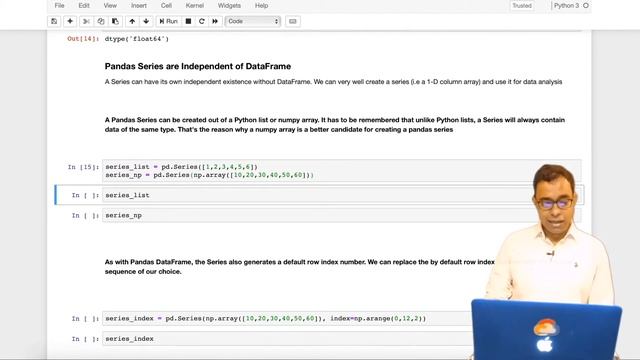Select heading Pandas Series are Independent of DataFrame

click(198, 66)
